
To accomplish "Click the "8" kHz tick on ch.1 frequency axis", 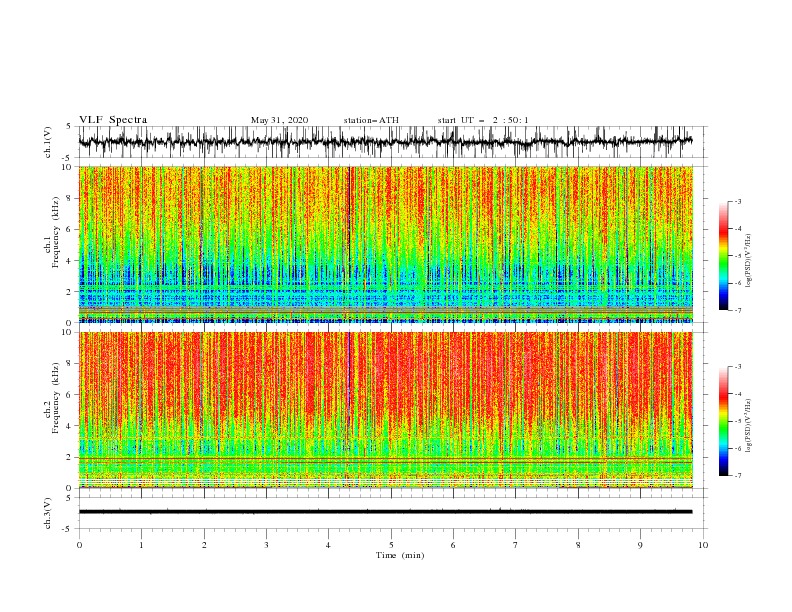I will [69, 198].
